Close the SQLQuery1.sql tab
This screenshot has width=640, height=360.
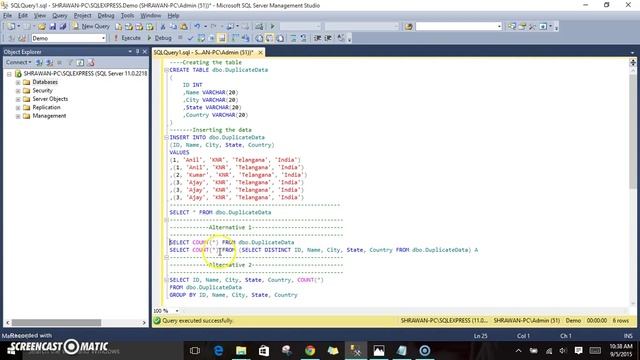click(260, 53)
